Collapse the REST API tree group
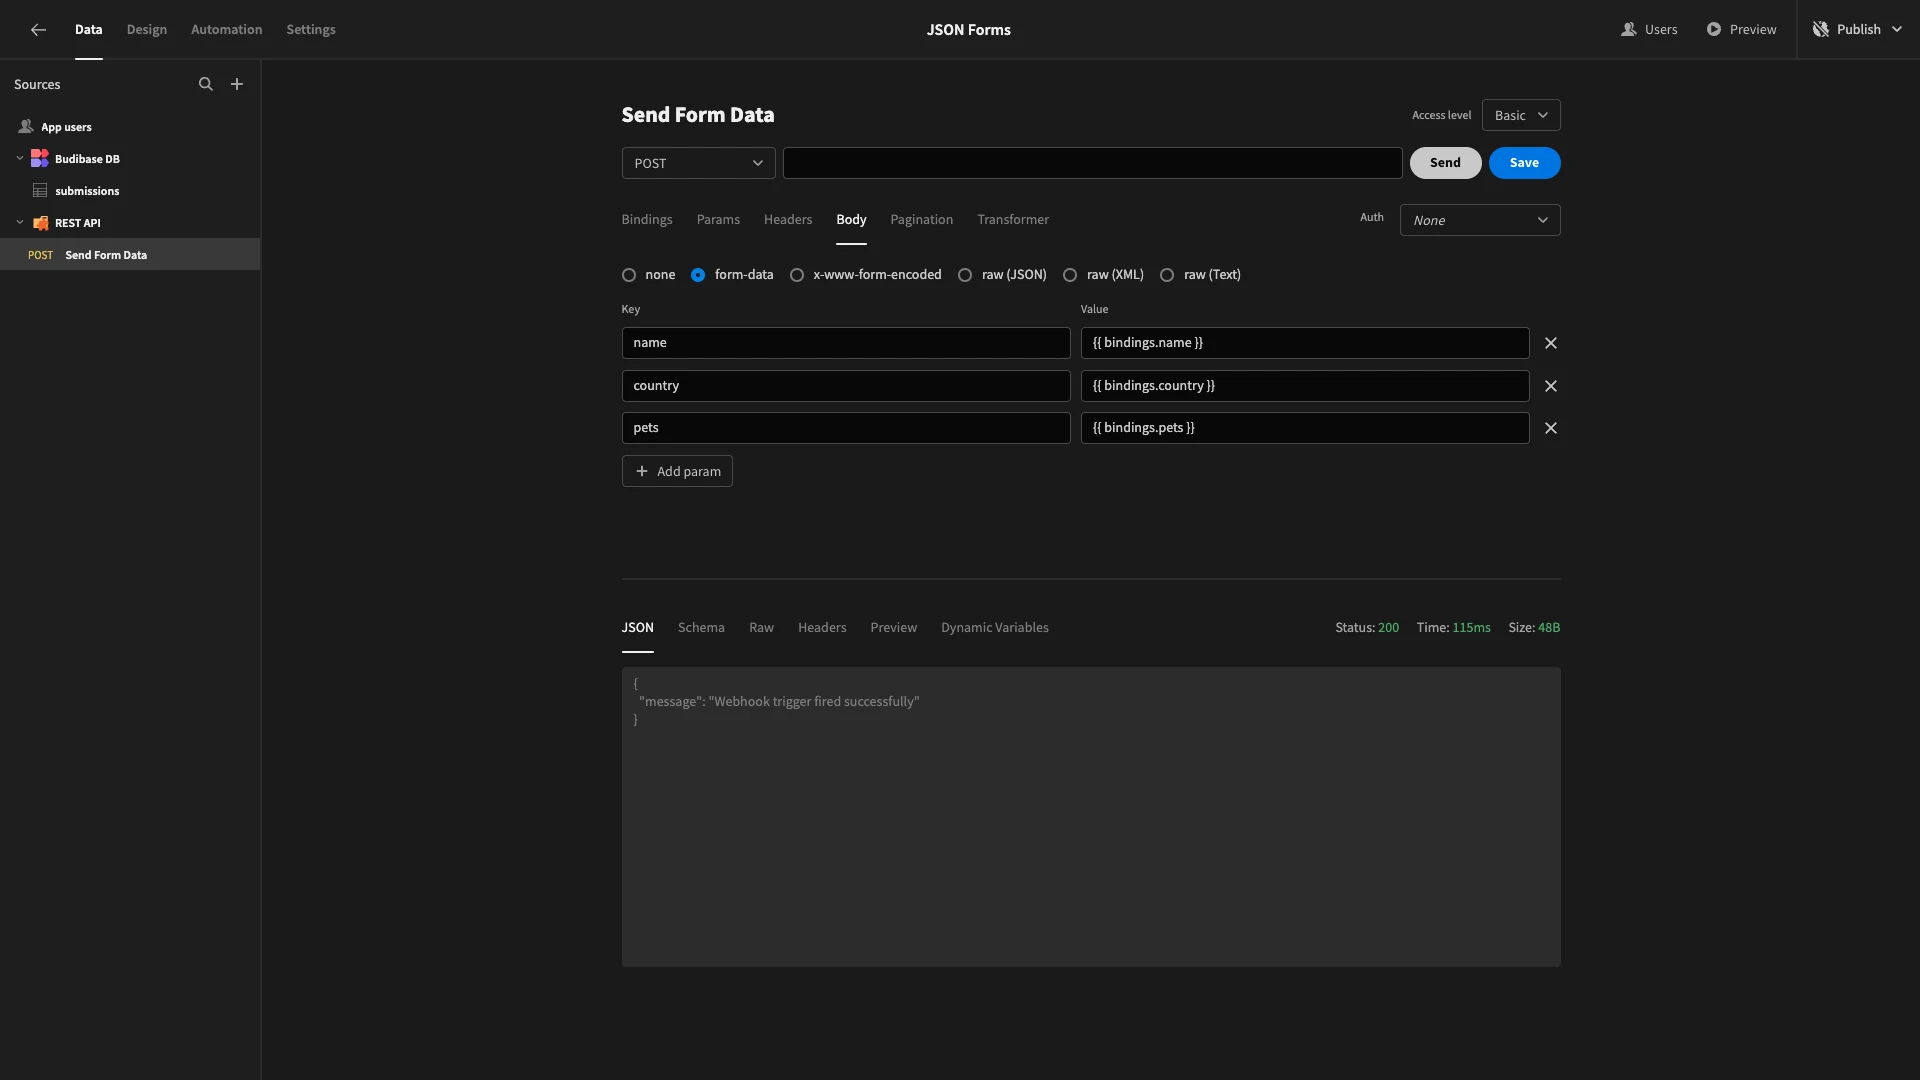1920x1080 pixels. (x=20, y=223)
